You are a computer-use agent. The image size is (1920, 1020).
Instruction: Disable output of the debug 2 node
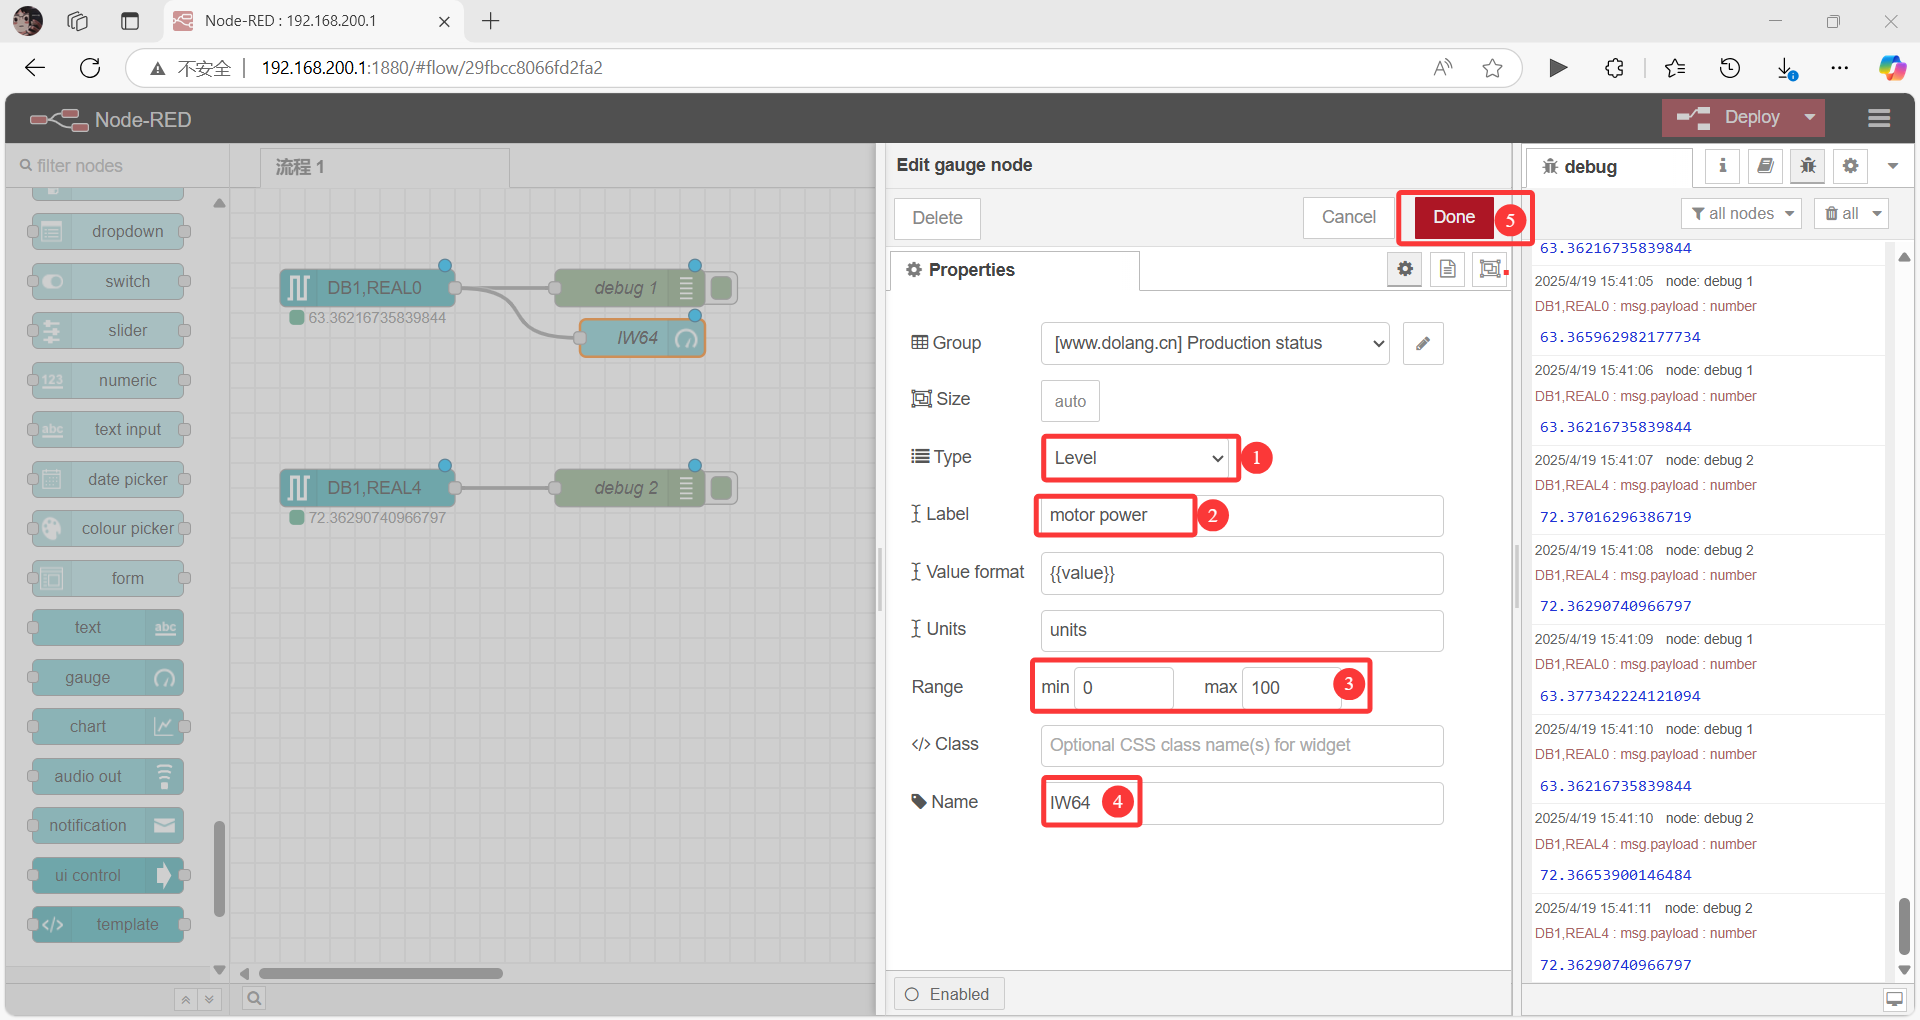pos(722,487)
